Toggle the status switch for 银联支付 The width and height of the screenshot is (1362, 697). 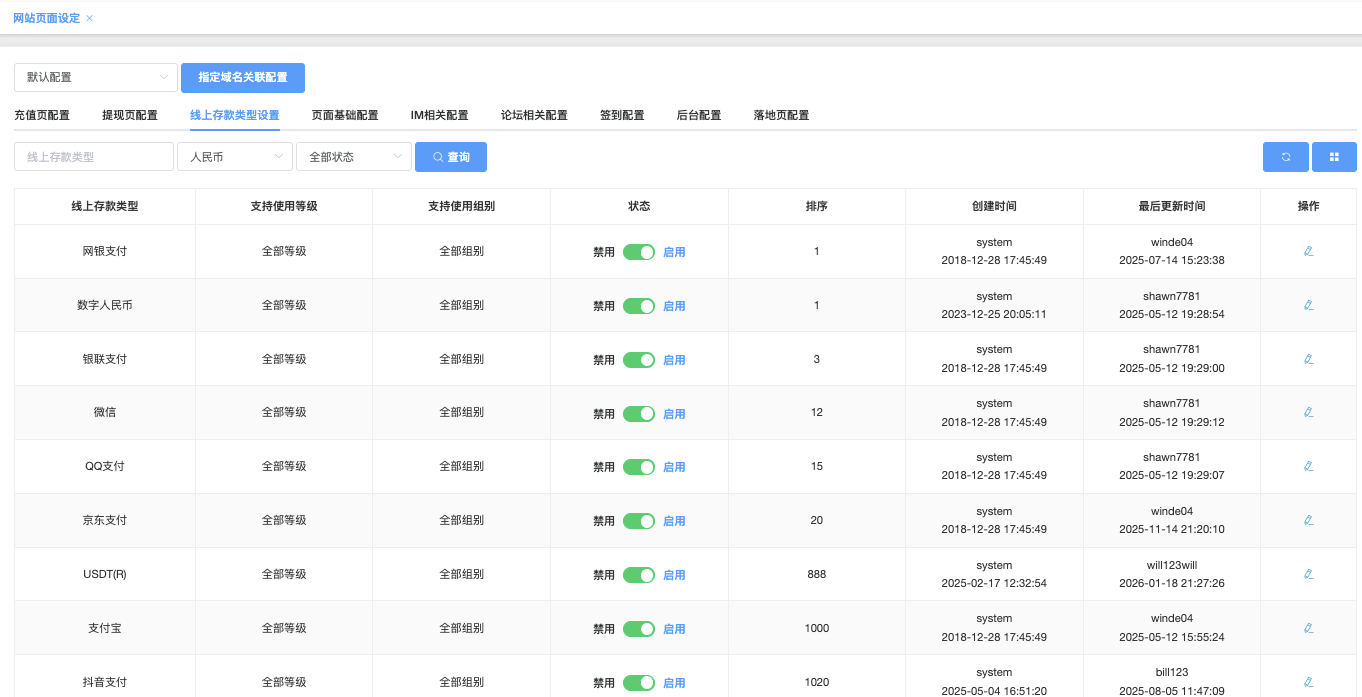(638, 359)
